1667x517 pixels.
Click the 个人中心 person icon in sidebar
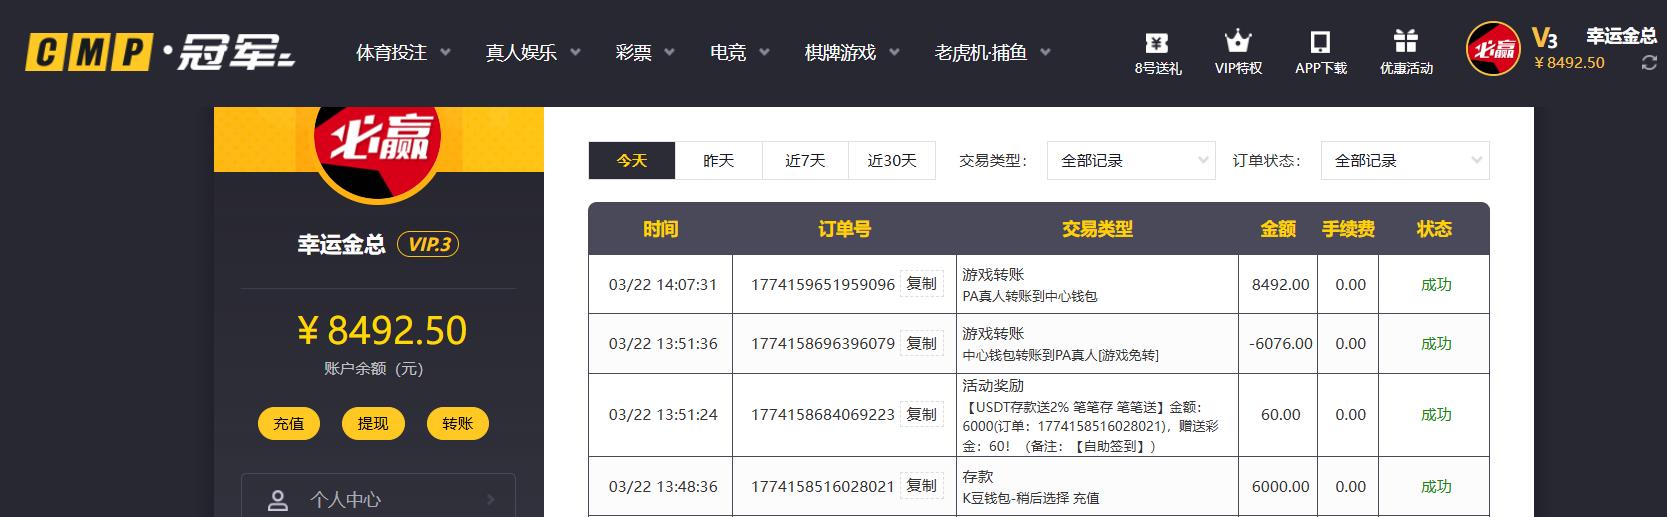pyautogui.click(x=278, y=499)
